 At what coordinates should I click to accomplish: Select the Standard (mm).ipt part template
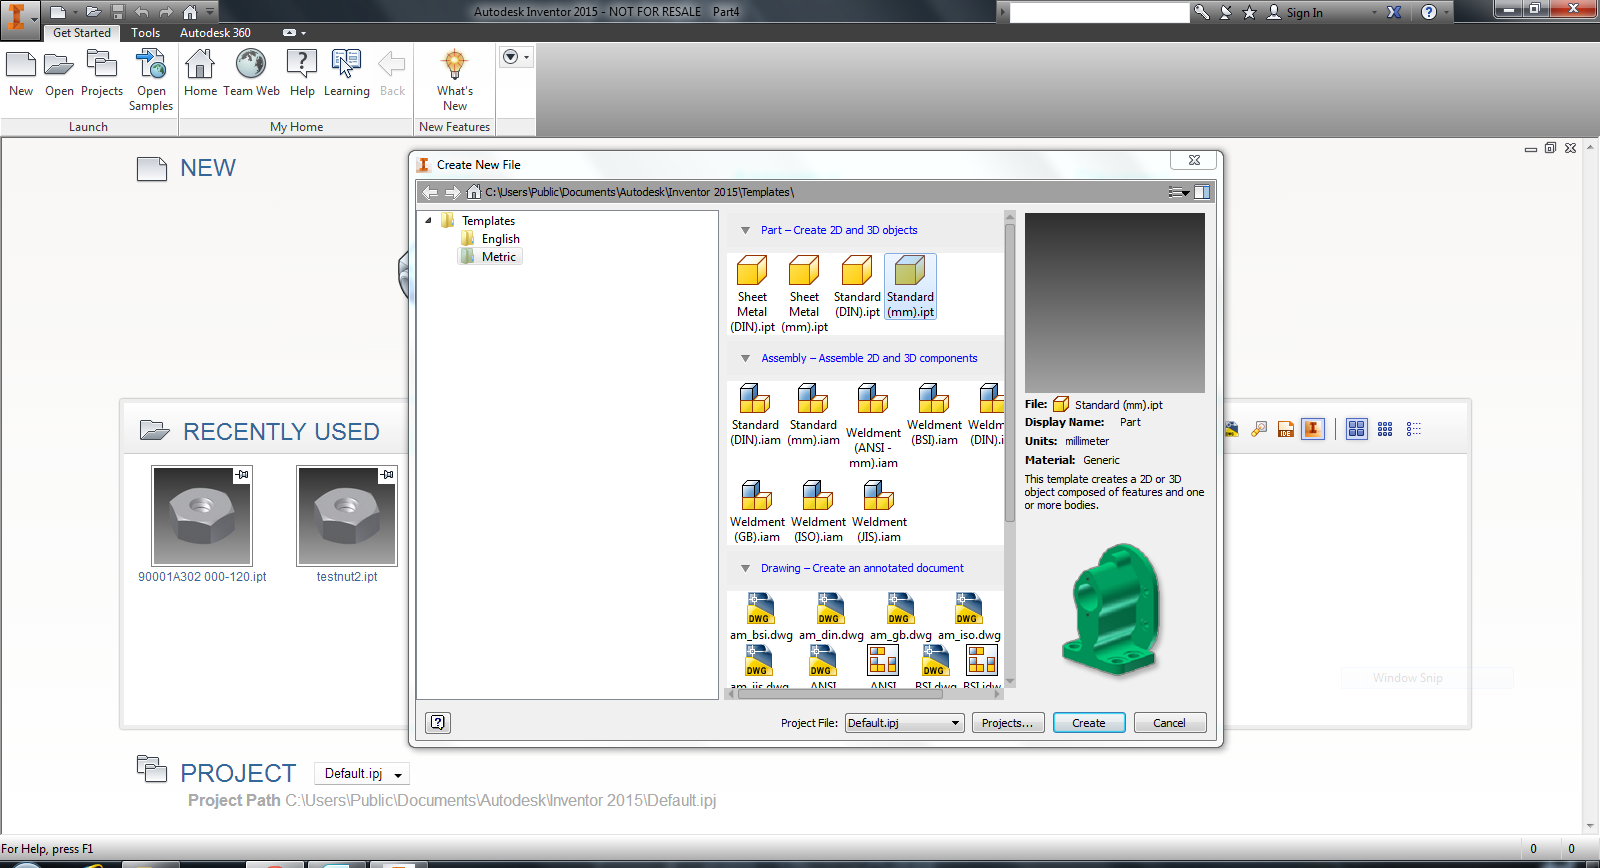pyautogui.click(x=910, y=287)
